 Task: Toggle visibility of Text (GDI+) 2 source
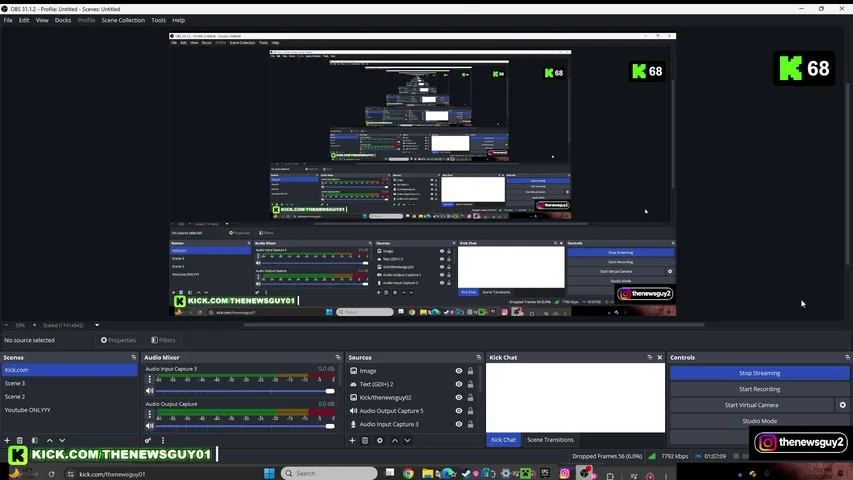(459, 384)
